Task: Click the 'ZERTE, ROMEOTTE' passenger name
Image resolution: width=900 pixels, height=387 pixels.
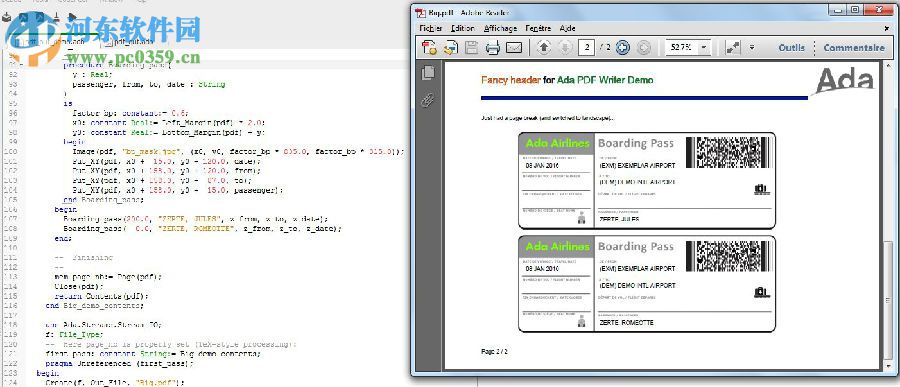Action: pyautogui.click(x=626, y=323)
